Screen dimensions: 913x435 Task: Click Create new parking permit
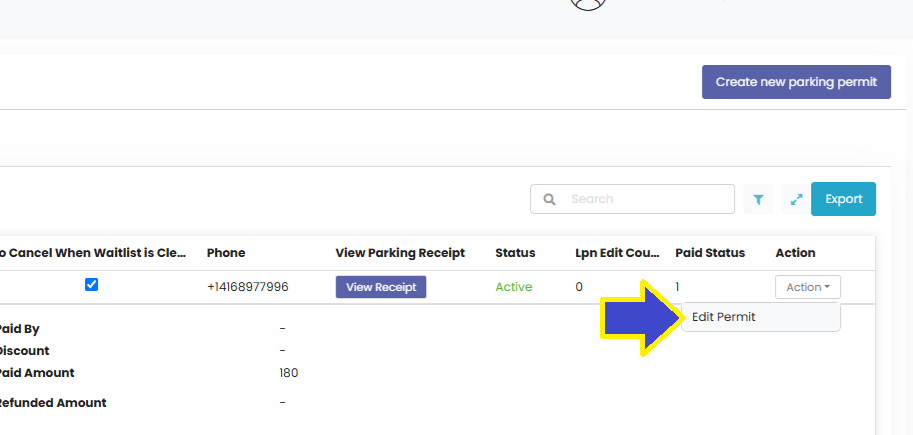796,82
